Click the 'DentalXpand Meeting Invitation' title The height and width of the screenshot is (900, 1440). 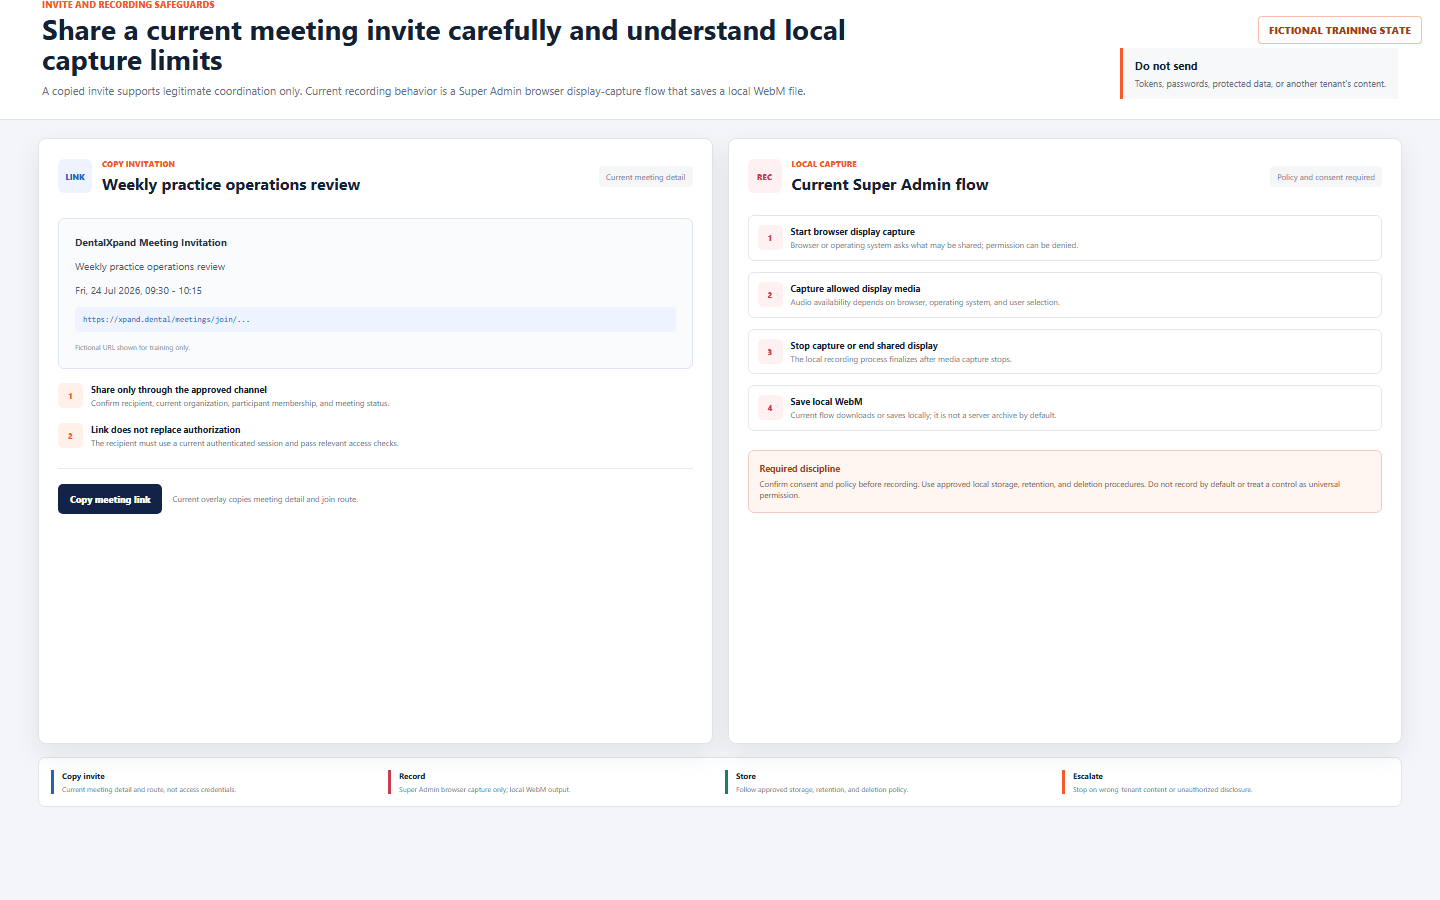(151, 243)
